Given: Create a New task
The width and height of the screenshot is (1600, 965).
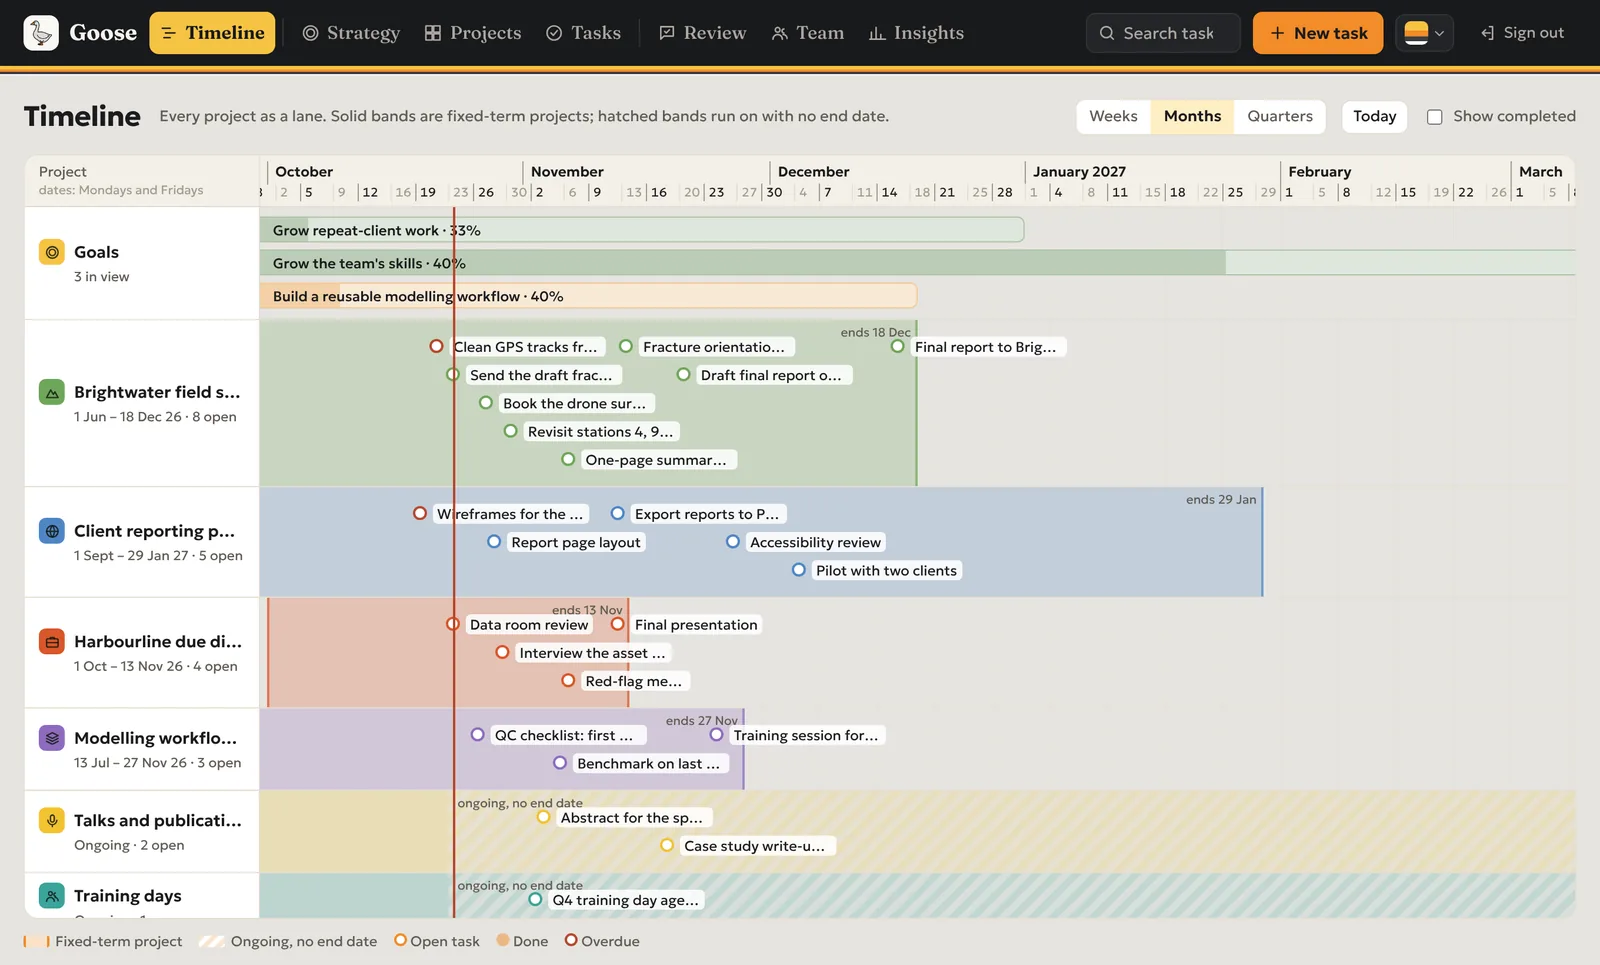Looking at the screenshot, I should click(1318, 33).
